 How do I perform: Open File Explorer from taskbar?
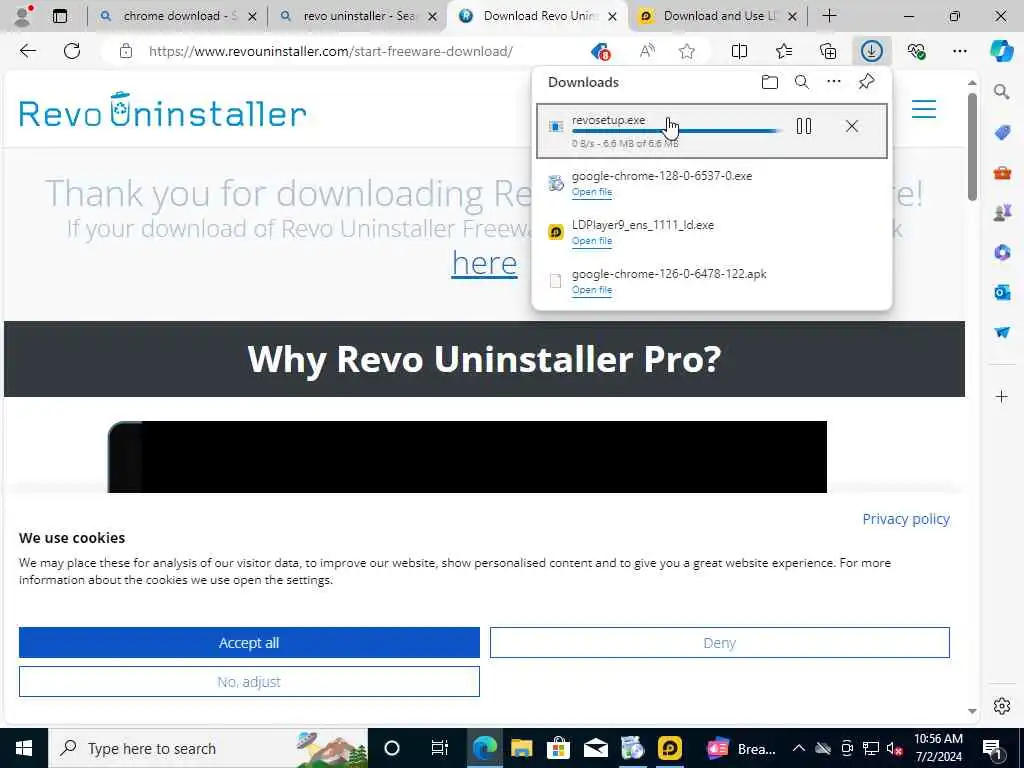click(522, 748)
